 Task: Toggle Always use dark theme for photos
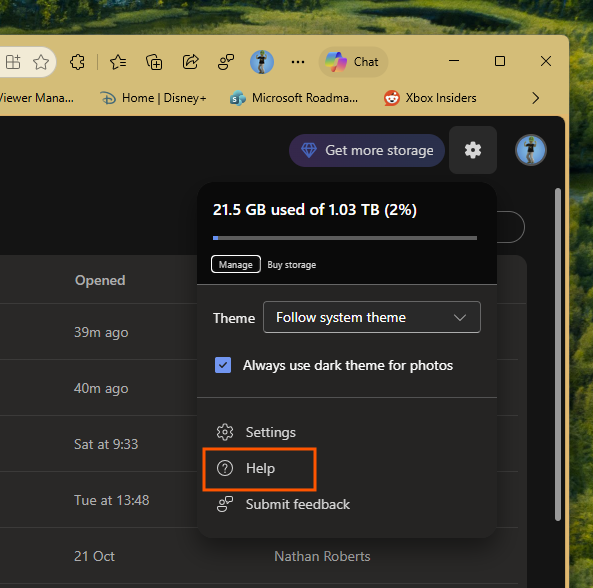pos(223,365)
